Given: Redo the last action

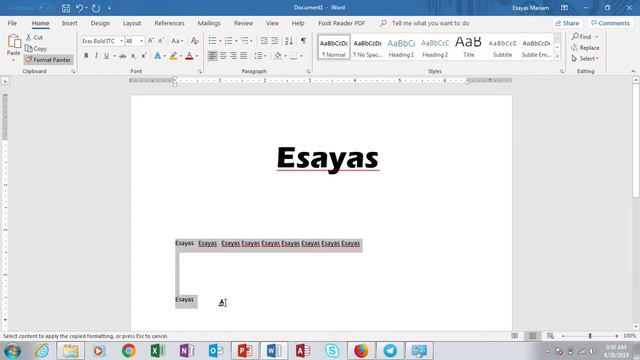Looking at the screenshot, I should [x=96, y=8].
